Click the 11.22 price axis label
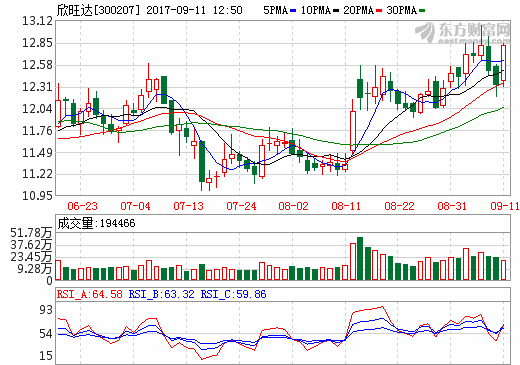 (37, 174)
